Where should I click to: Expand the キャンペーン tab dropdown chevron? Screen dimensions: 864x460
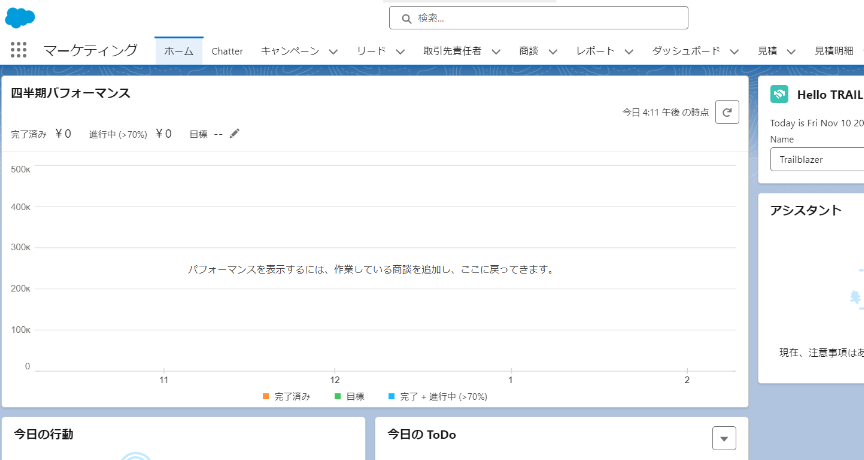333,52
